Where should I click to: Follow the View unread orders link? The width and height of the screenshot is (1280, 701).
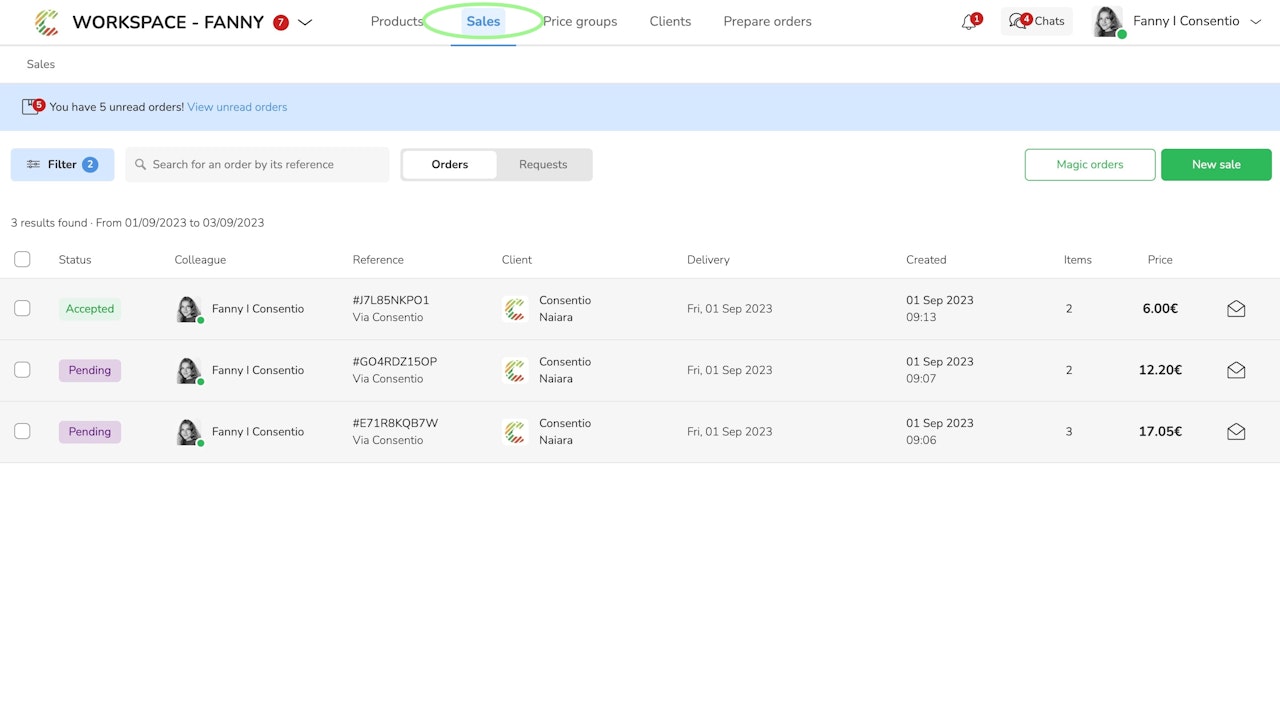237,107
